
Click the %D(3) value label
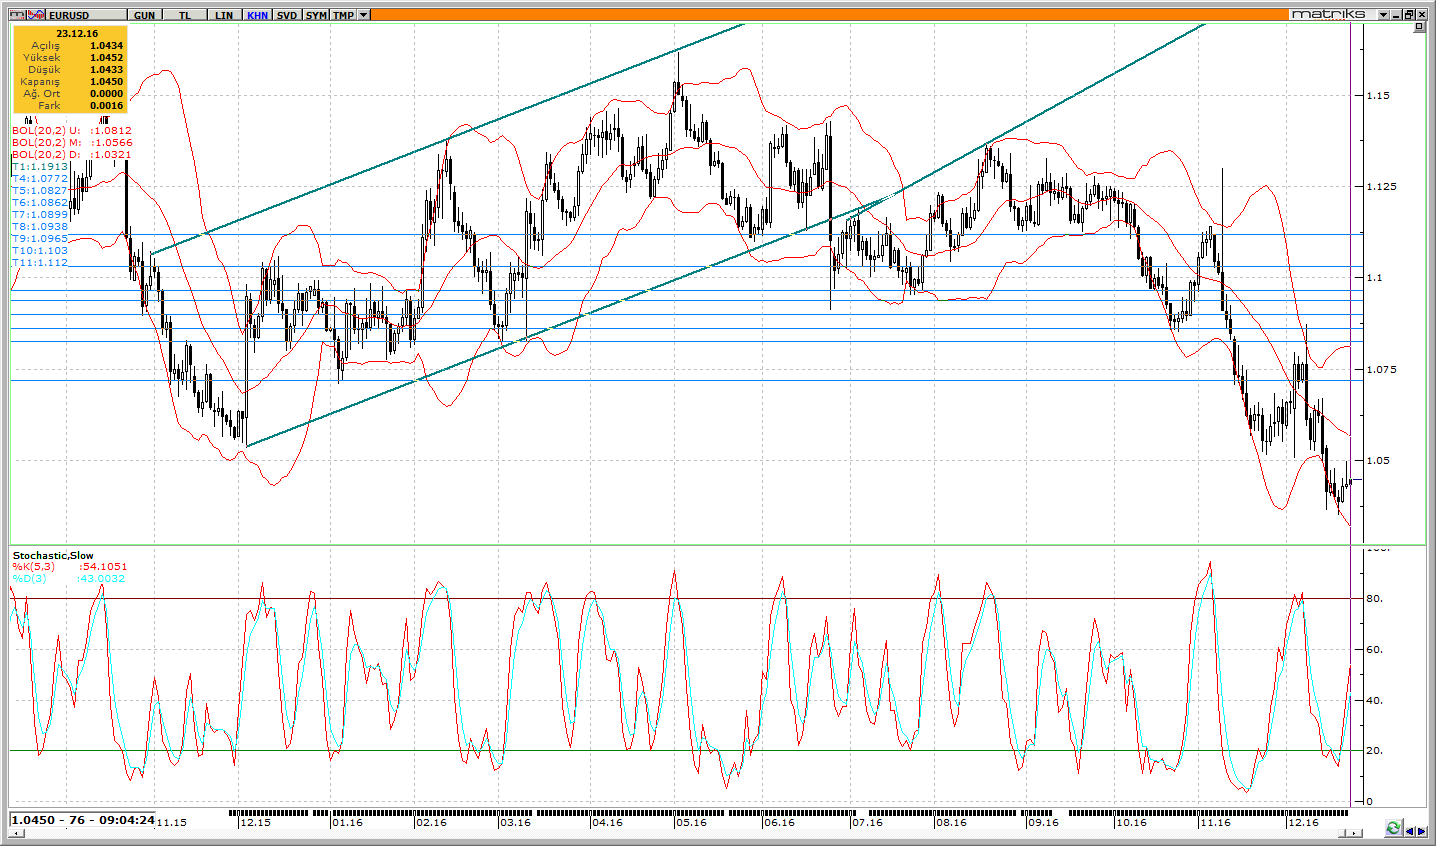click(69, 578)
